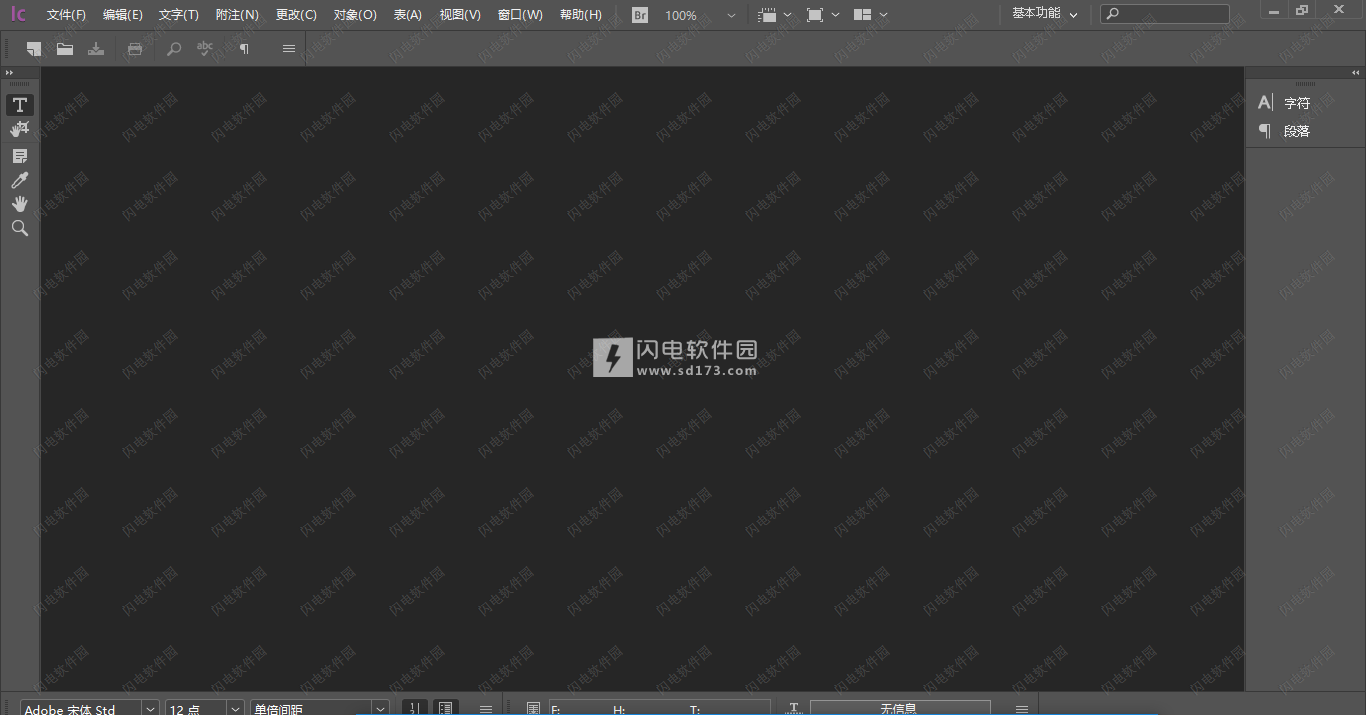Restore down the InCopy window
The height and width of the screenshot is (715, 1366).
[1301, 11]
